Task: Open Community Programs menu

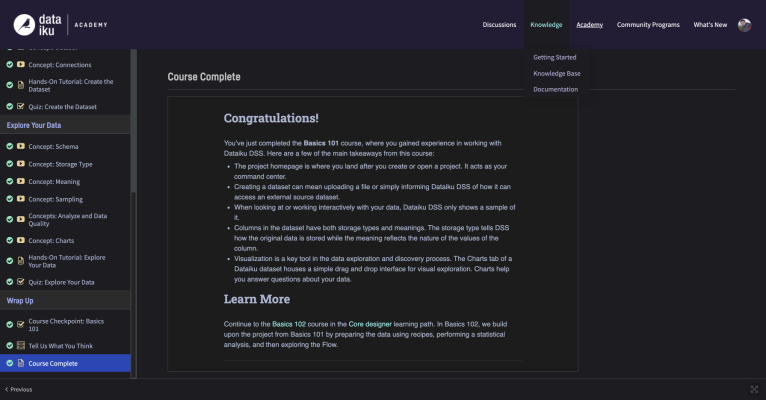Action: click(x=648, y=25)
